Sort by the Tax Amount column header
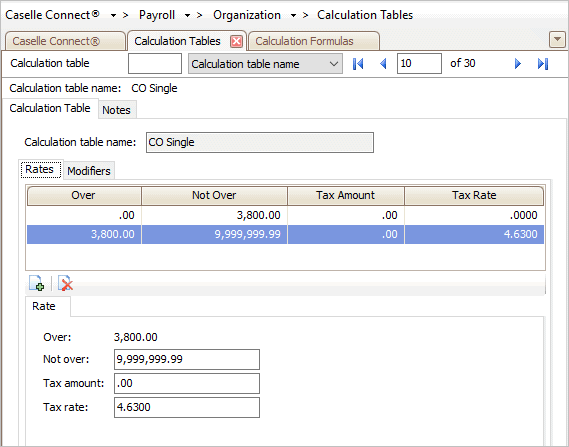Screen dimensions: 569x447 pos(345,196)
